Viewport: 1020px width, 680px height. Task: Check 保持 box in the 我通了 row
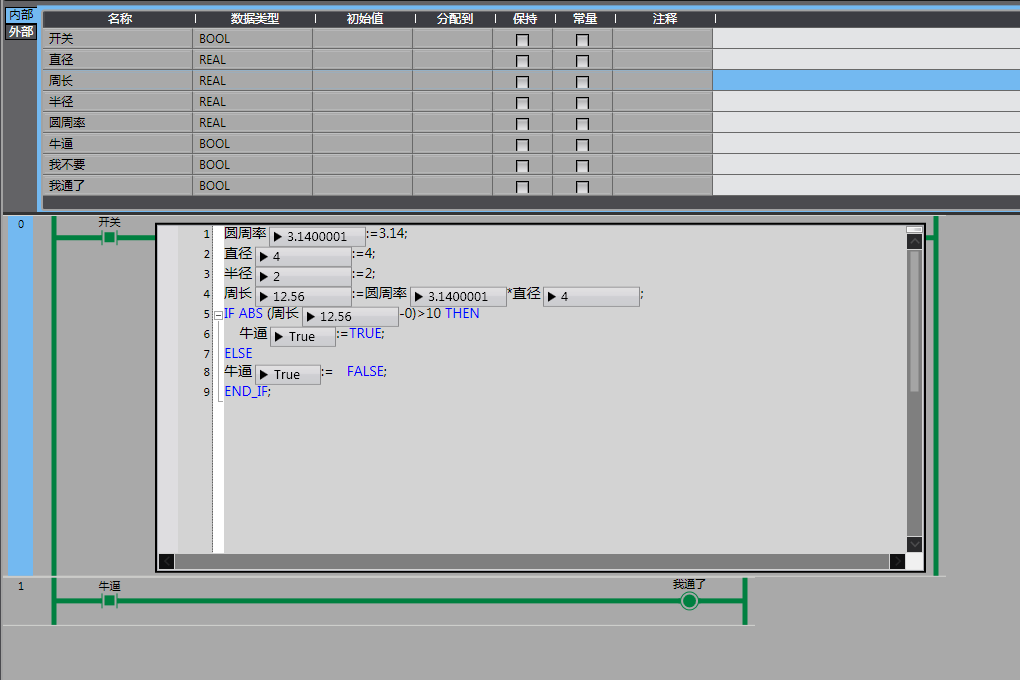pos(522,187)
